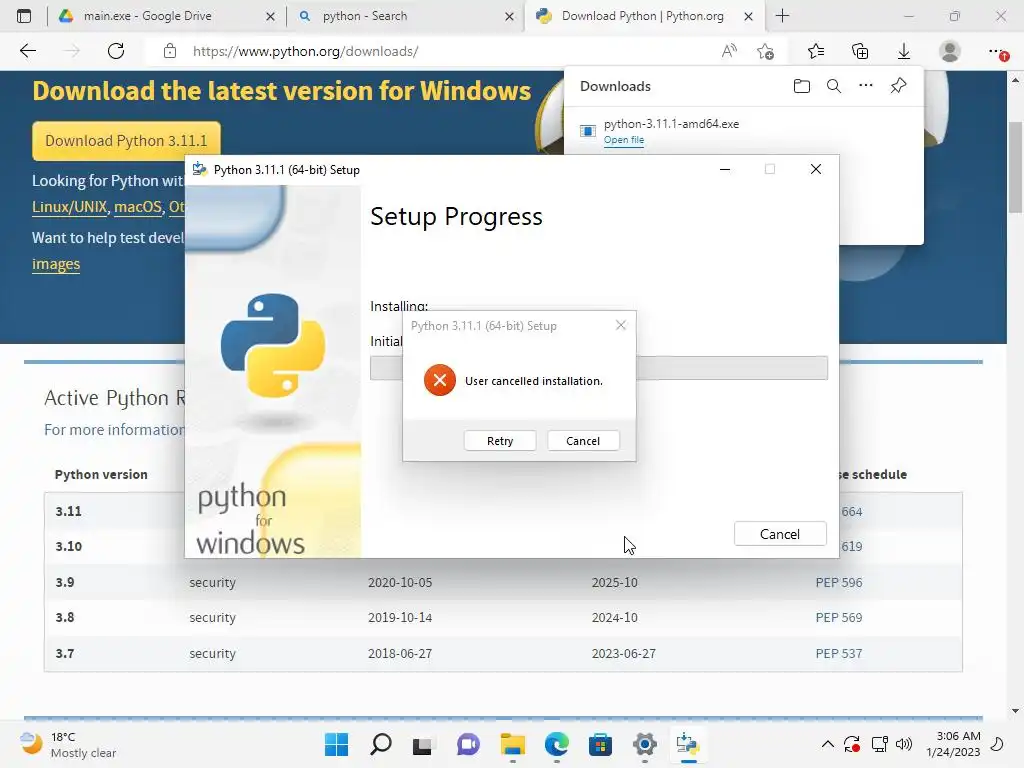Minimize the Python Setup window
Image resolution: width=1024 pixels, height=768 pixels.
tap(725, 169)
